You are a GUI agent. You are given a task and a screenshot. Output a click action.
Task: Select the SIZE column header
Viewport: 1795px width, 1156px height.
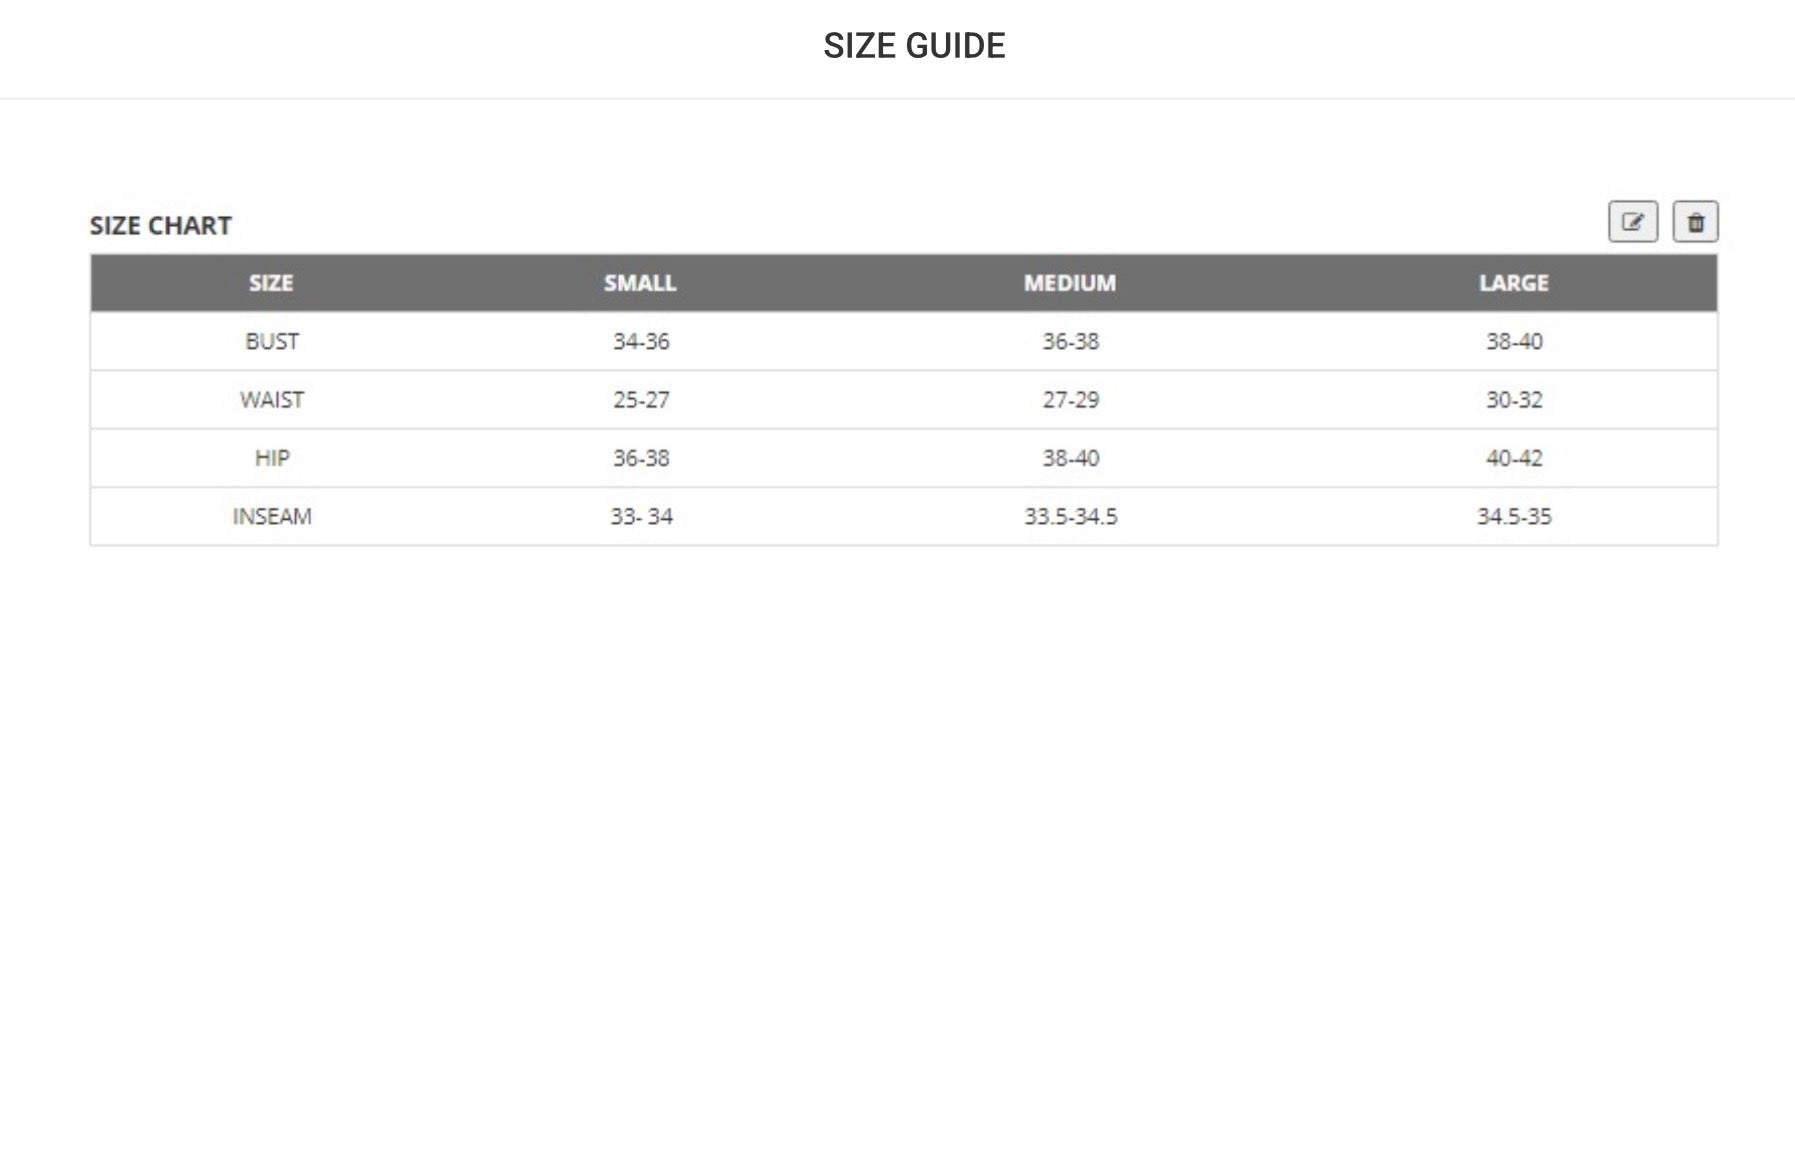271,283
